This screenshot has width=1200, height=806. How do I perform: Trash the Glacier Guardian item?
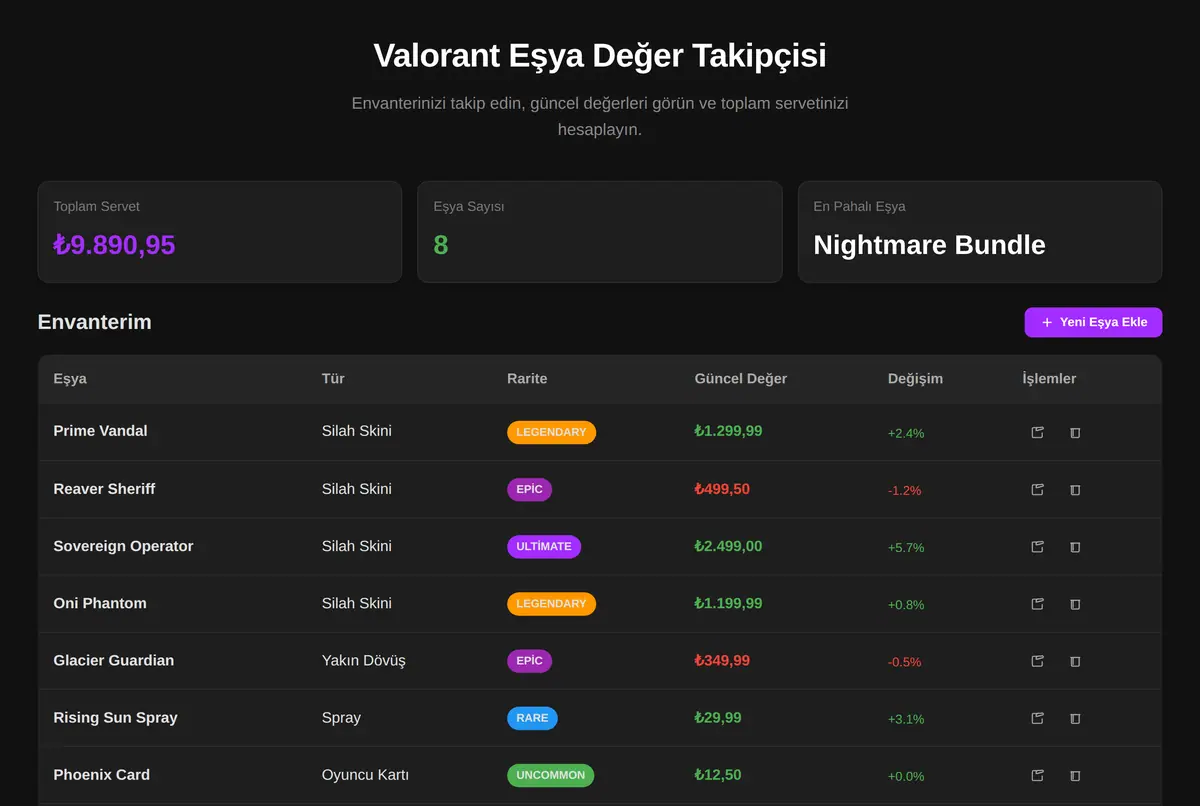[x=1075, y=661]
